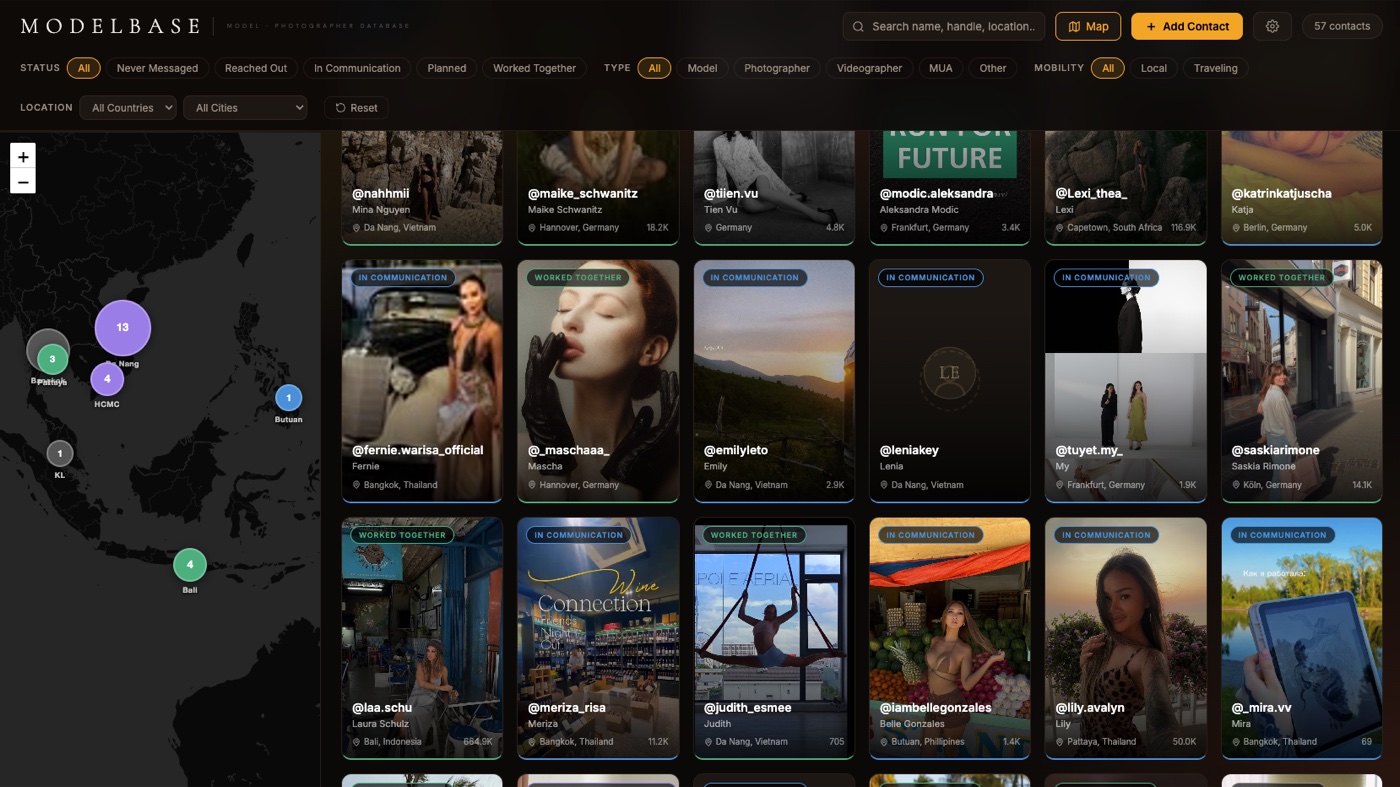
Task: Filter mobility by Traveling
Action: coord(1216,68)
